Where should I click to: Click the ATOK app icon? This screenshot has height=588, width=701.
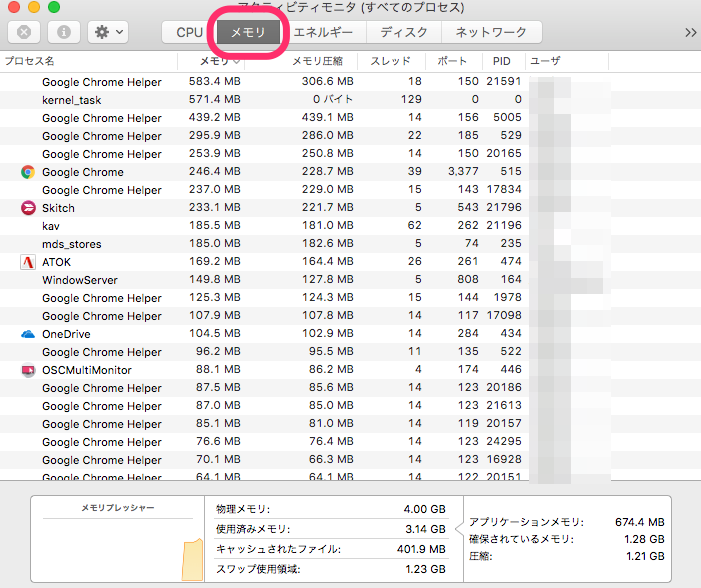pyautogui.click(x=28, y=262)
